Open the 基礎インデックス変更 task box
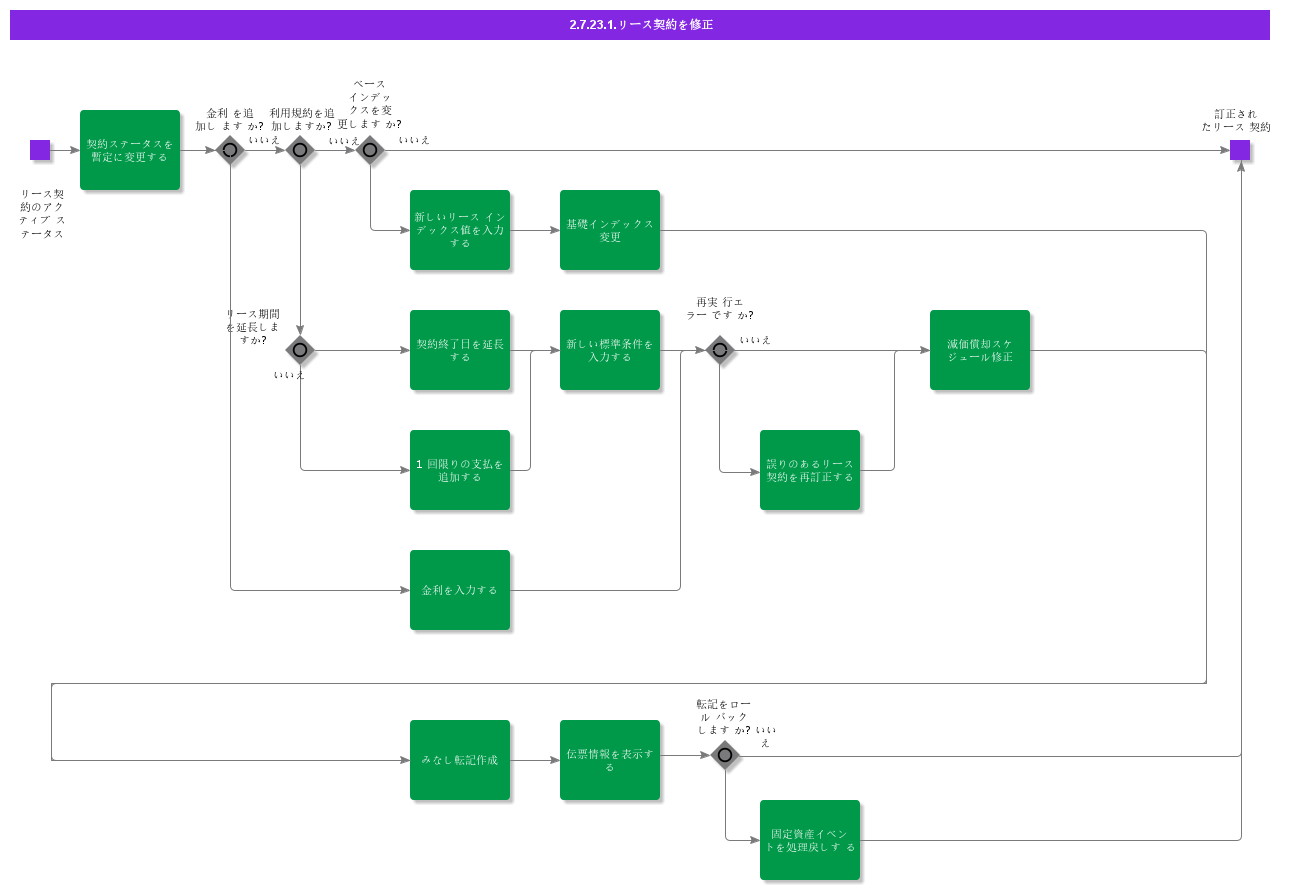 click(610, 230)
